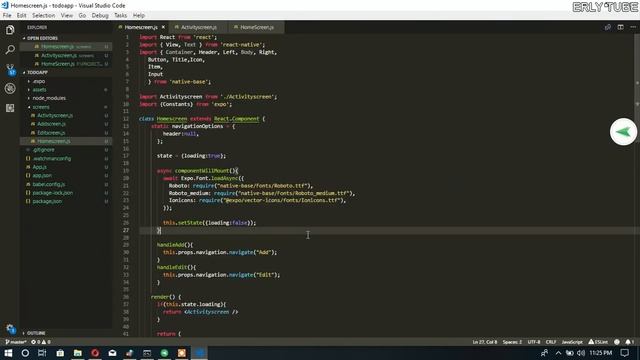The height and width of the screenshot is (360, 640).
Task: Open the Tasks menu
Action: [x=120, y=16]
